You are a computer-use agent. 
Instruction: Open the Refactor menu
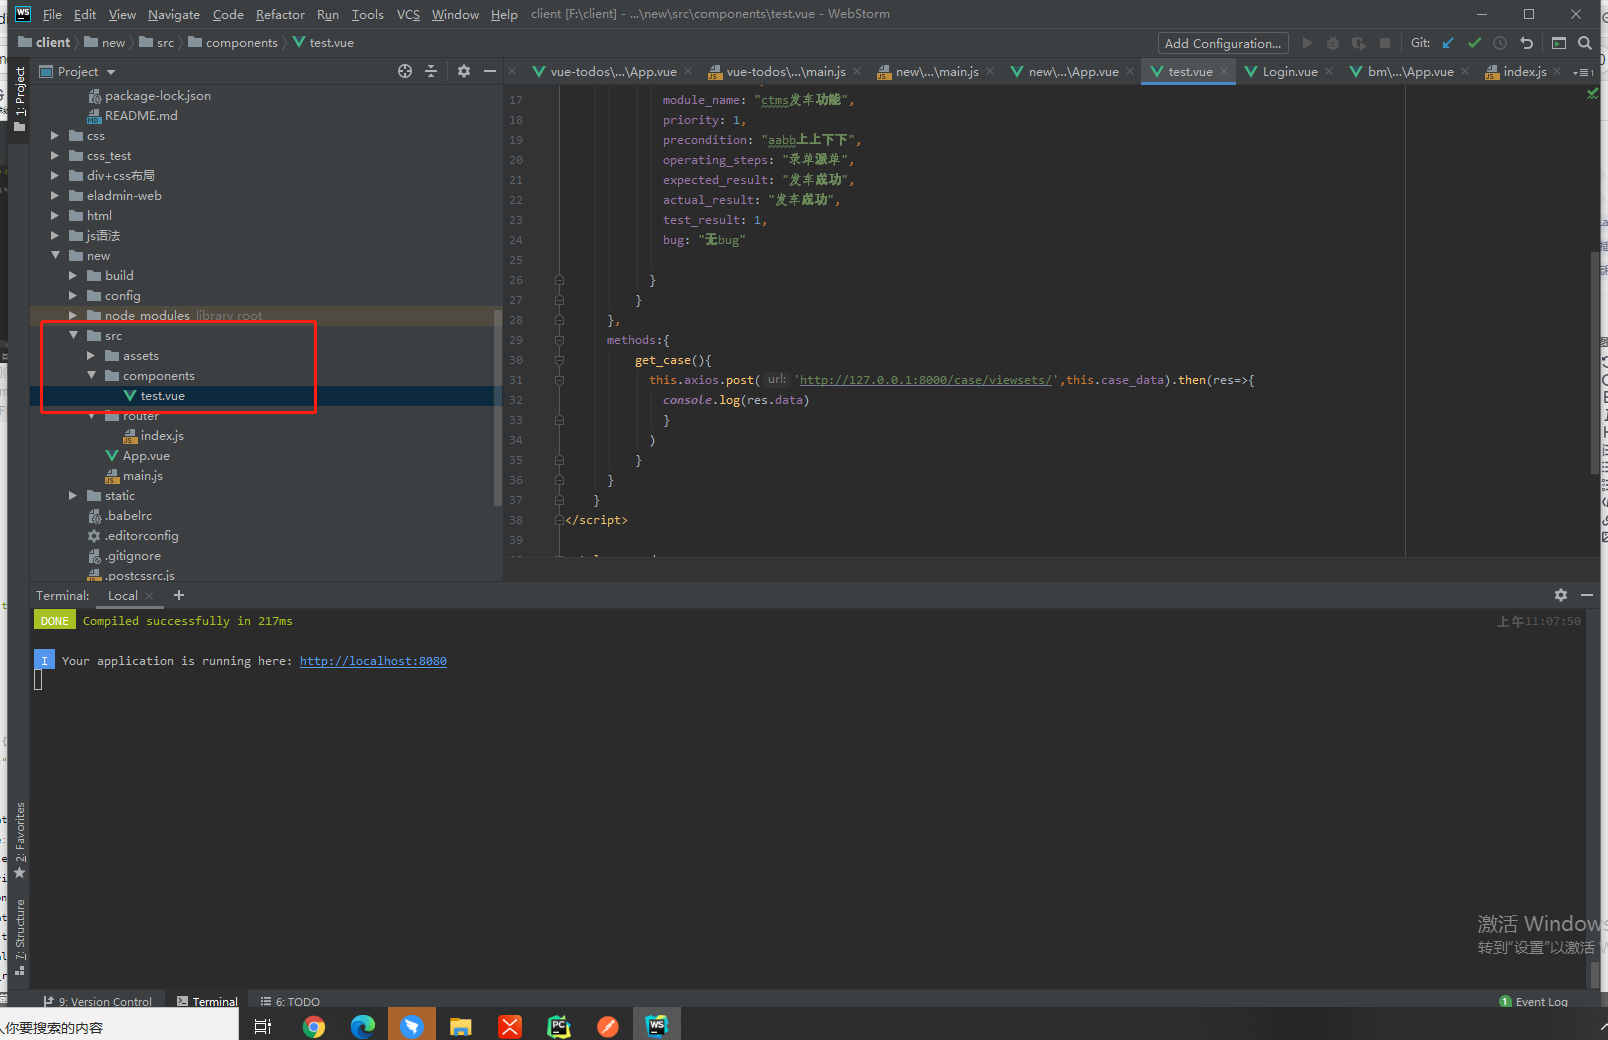point(280,14)
